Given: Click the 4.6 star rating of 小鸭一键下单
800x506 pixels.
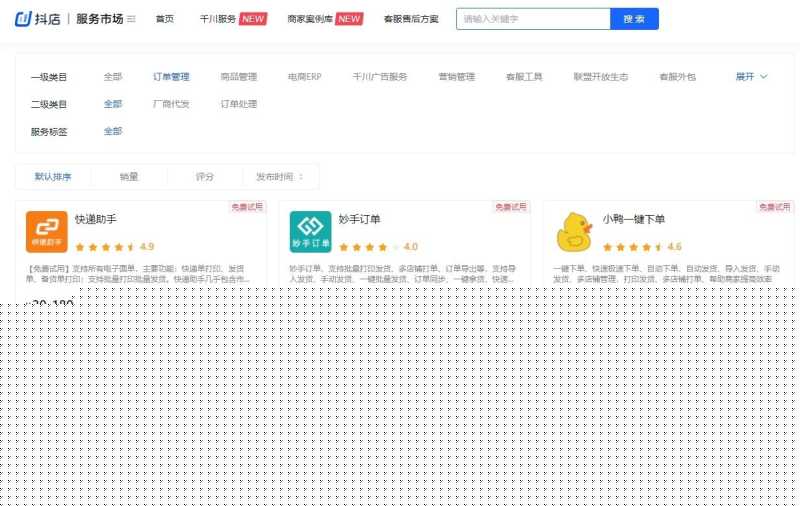Looking at the screenshot, I should tap(642, 247).
